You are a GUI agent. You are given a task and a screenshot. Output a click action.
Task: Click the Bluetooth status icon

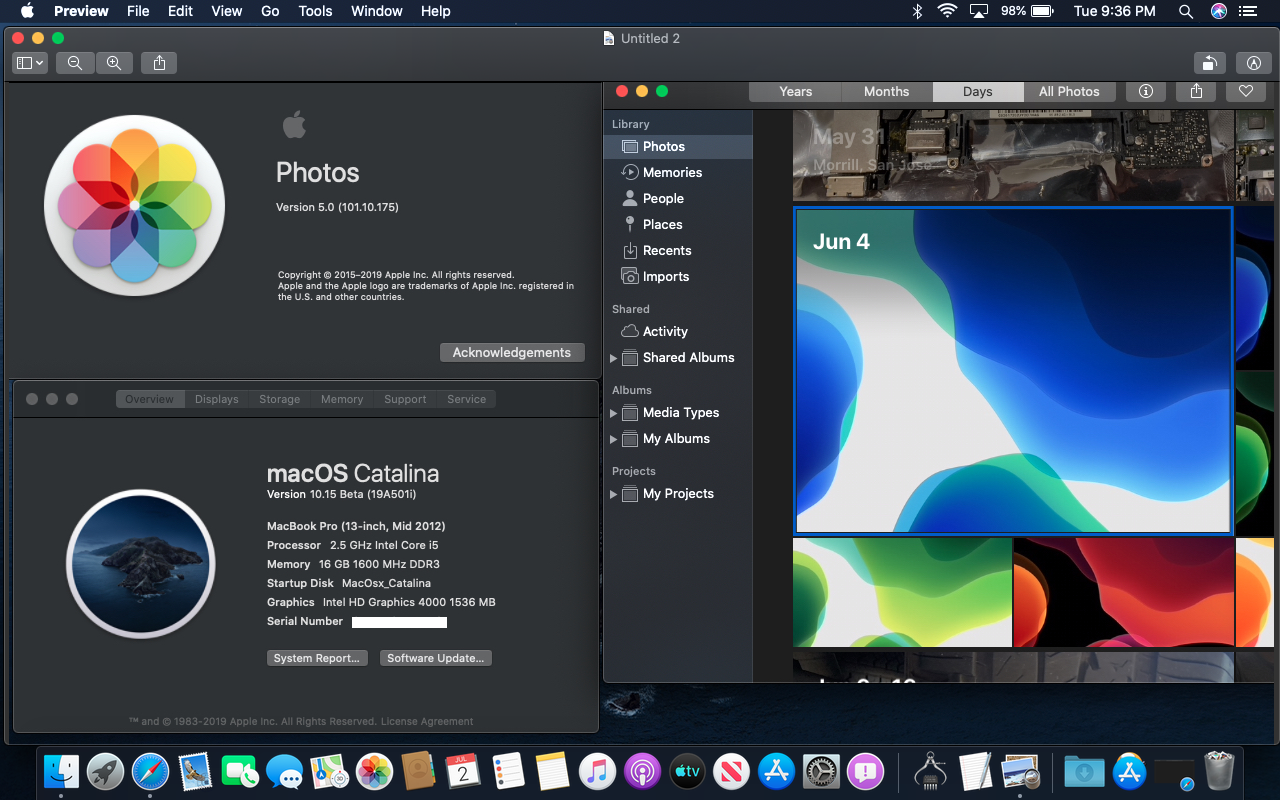[917, 11]
